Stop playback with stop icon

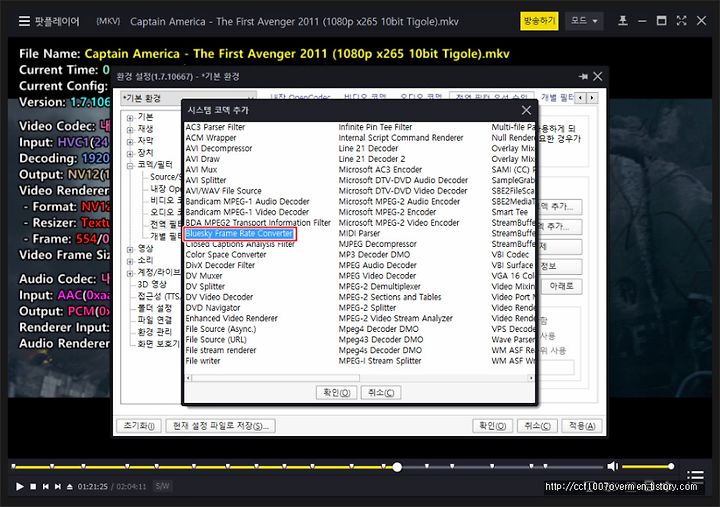point(33,486)
